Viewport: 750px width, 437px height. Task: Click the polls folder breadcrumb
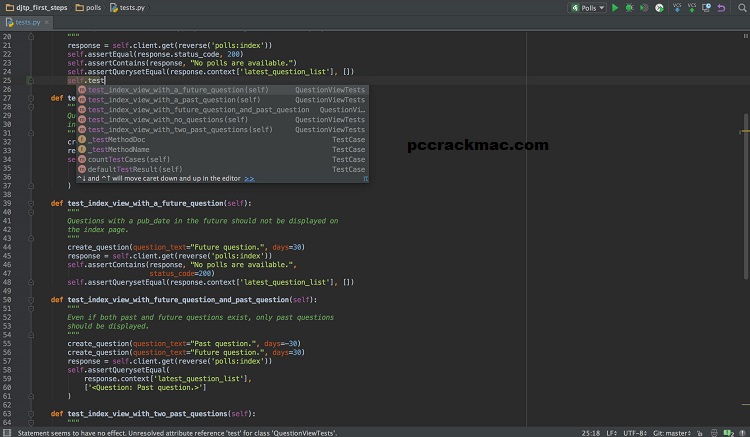point(88,8)
